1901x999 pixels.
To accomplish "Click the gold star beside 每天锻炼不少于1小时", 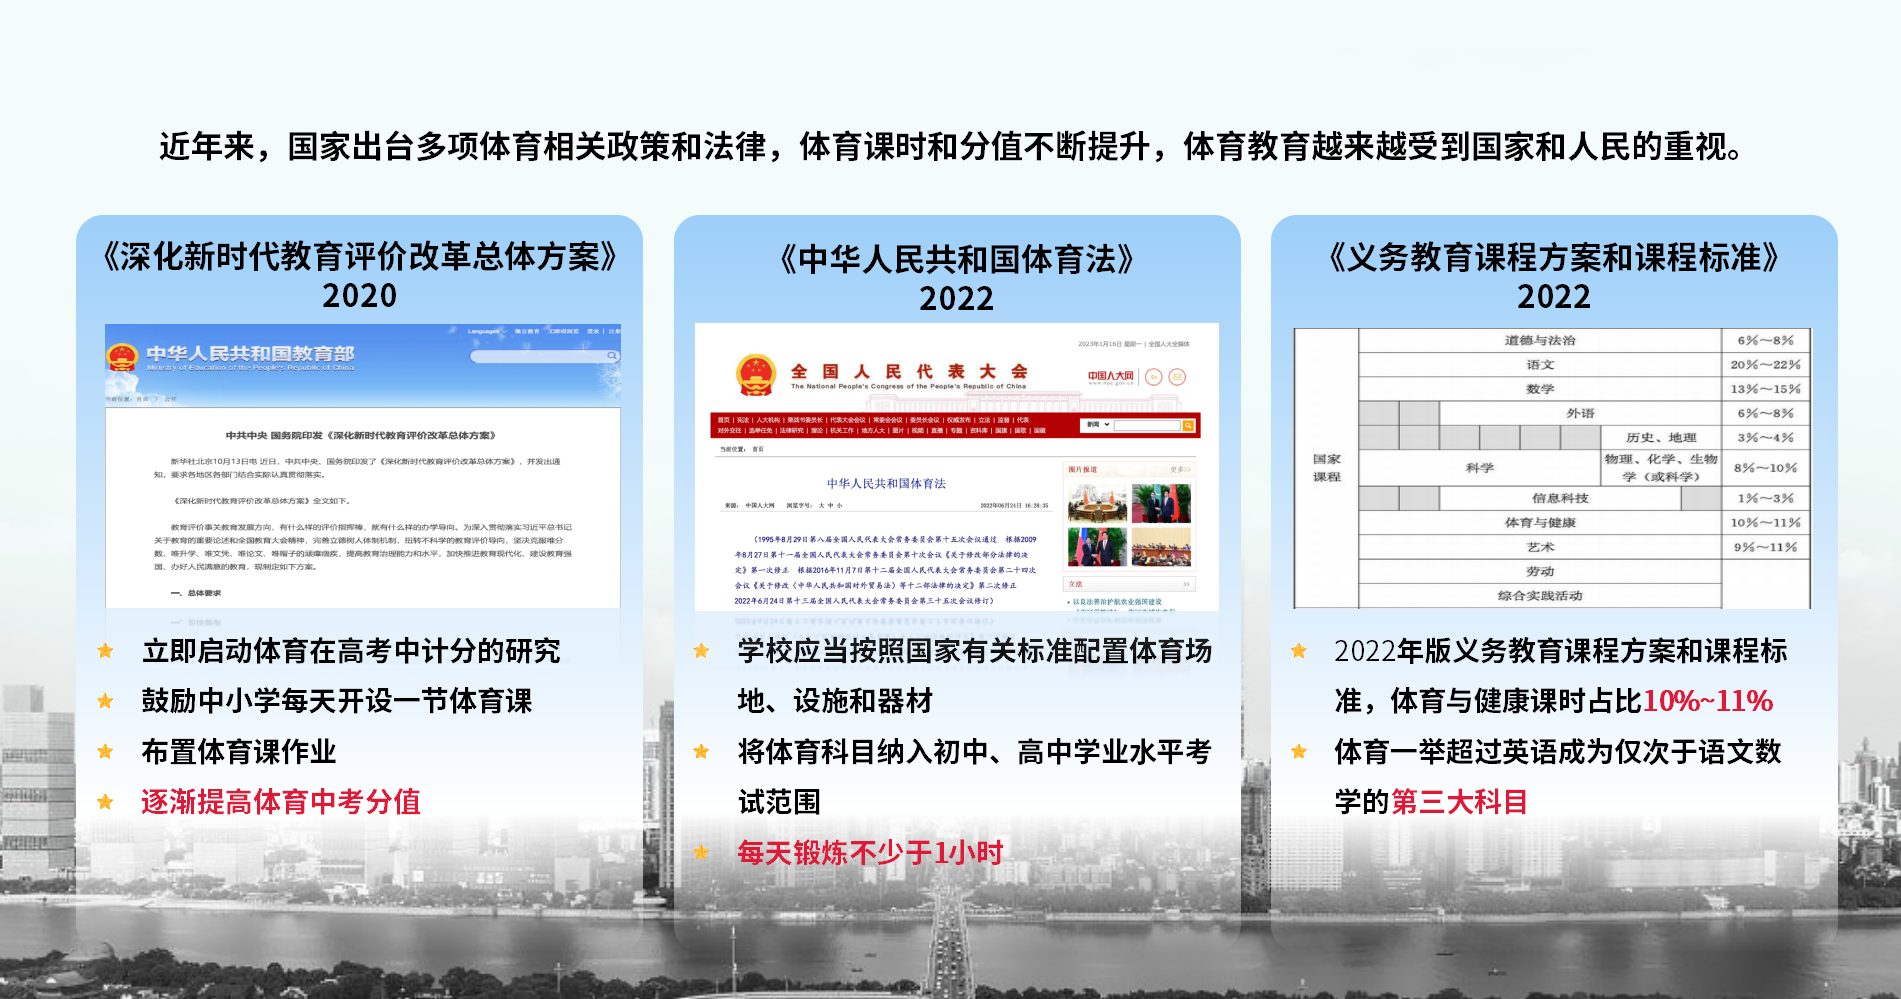I will pyautogui.click(x=702, y=852).
